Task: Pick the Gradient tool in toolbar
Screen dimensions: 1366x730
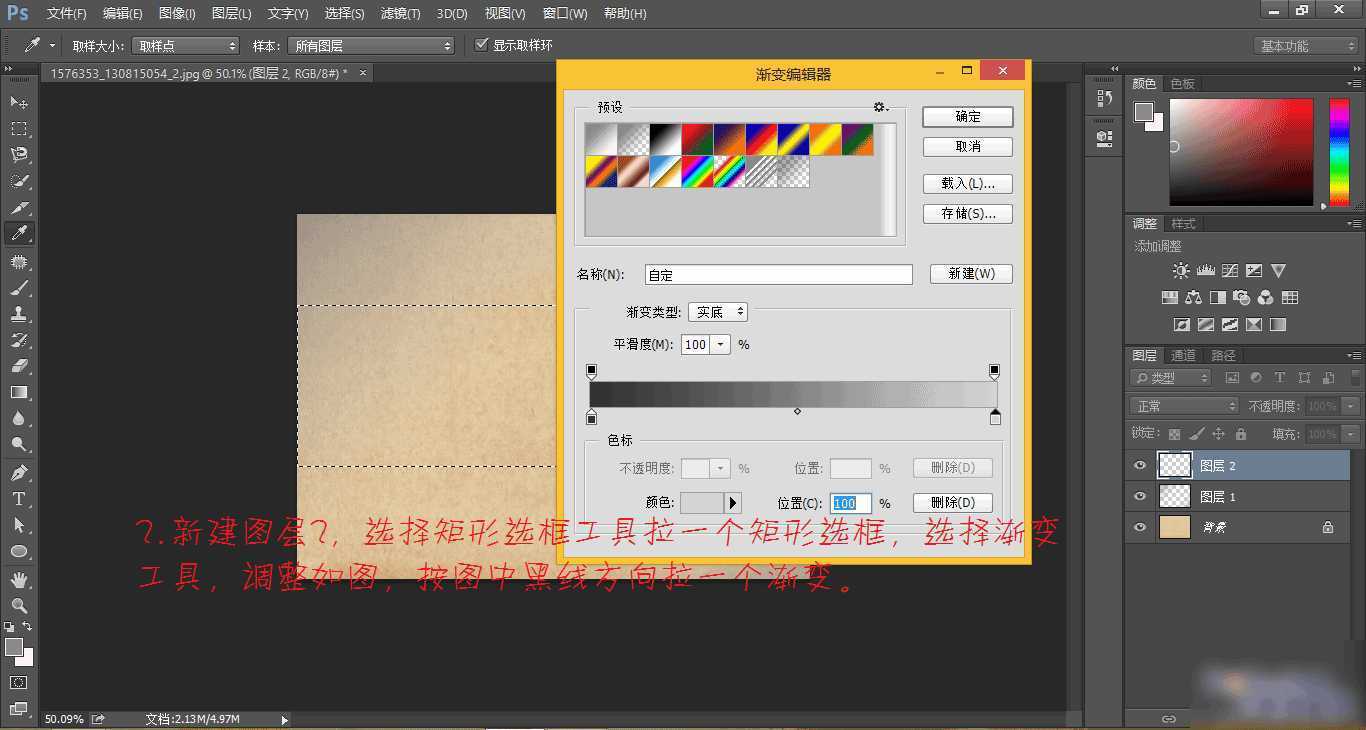Action: tap(19, 392)
